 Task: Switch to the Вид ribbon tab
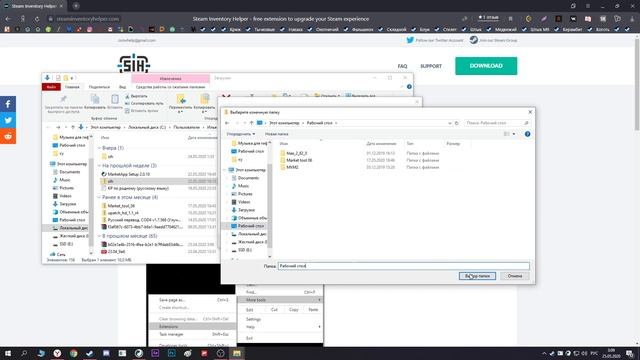[x=122, y=87]
